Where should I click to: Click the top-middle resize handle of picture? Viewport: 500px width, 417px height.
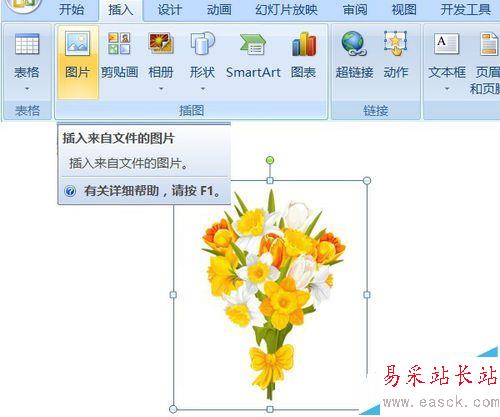point(270,181)
